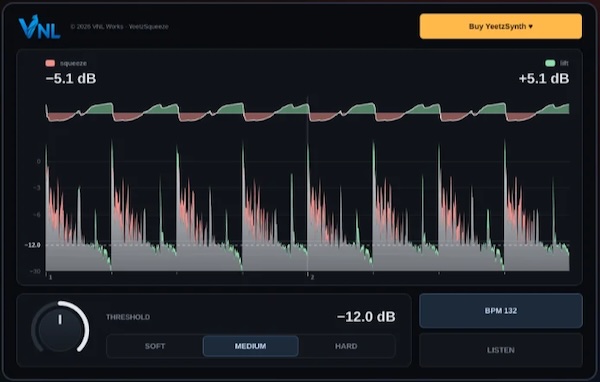Select the MEDIUM knee mode

pyautogui.click(x=251, y=346)
